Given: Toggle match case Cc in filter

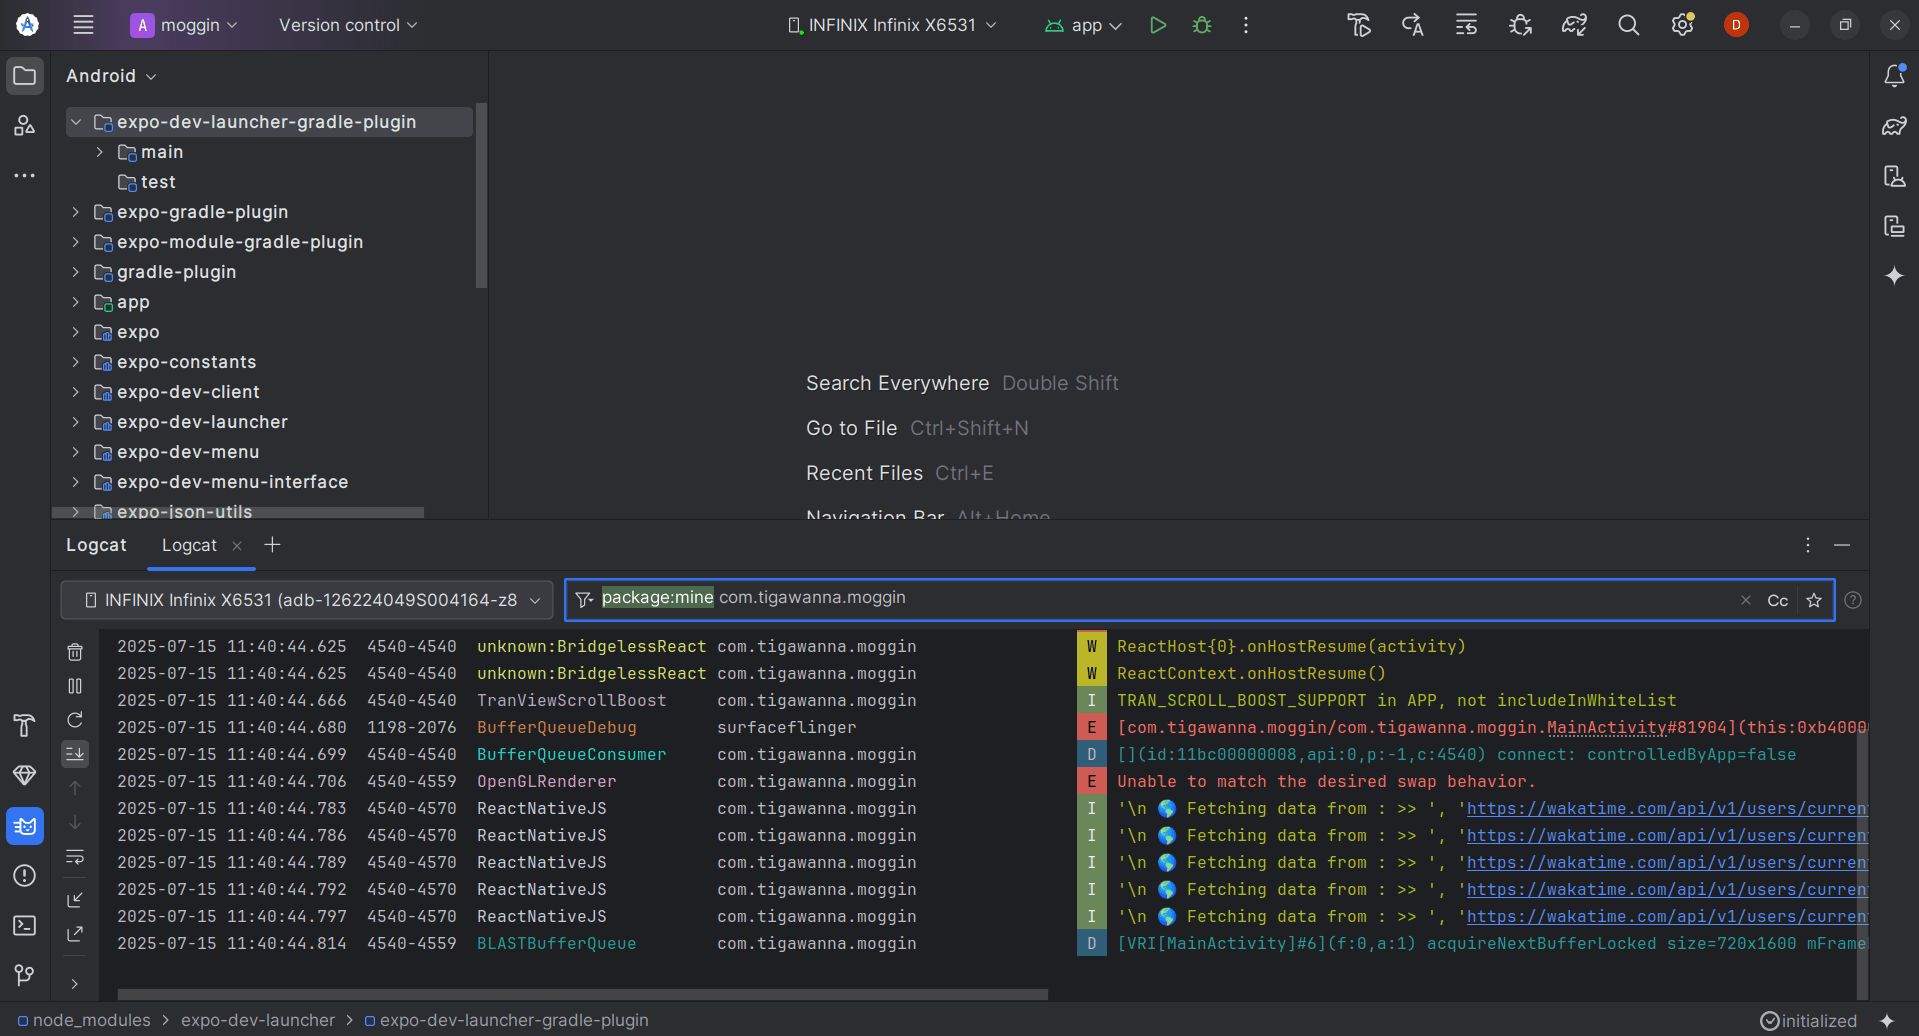Looking at the screenshot, I should point(1777,600).
